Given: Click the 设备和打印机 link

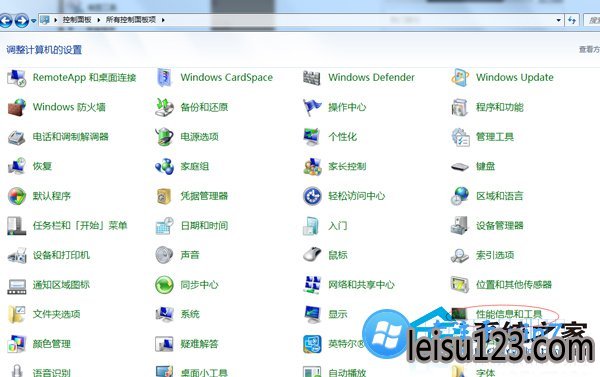Looking at the screenshot, I should (x=61, y=255).
